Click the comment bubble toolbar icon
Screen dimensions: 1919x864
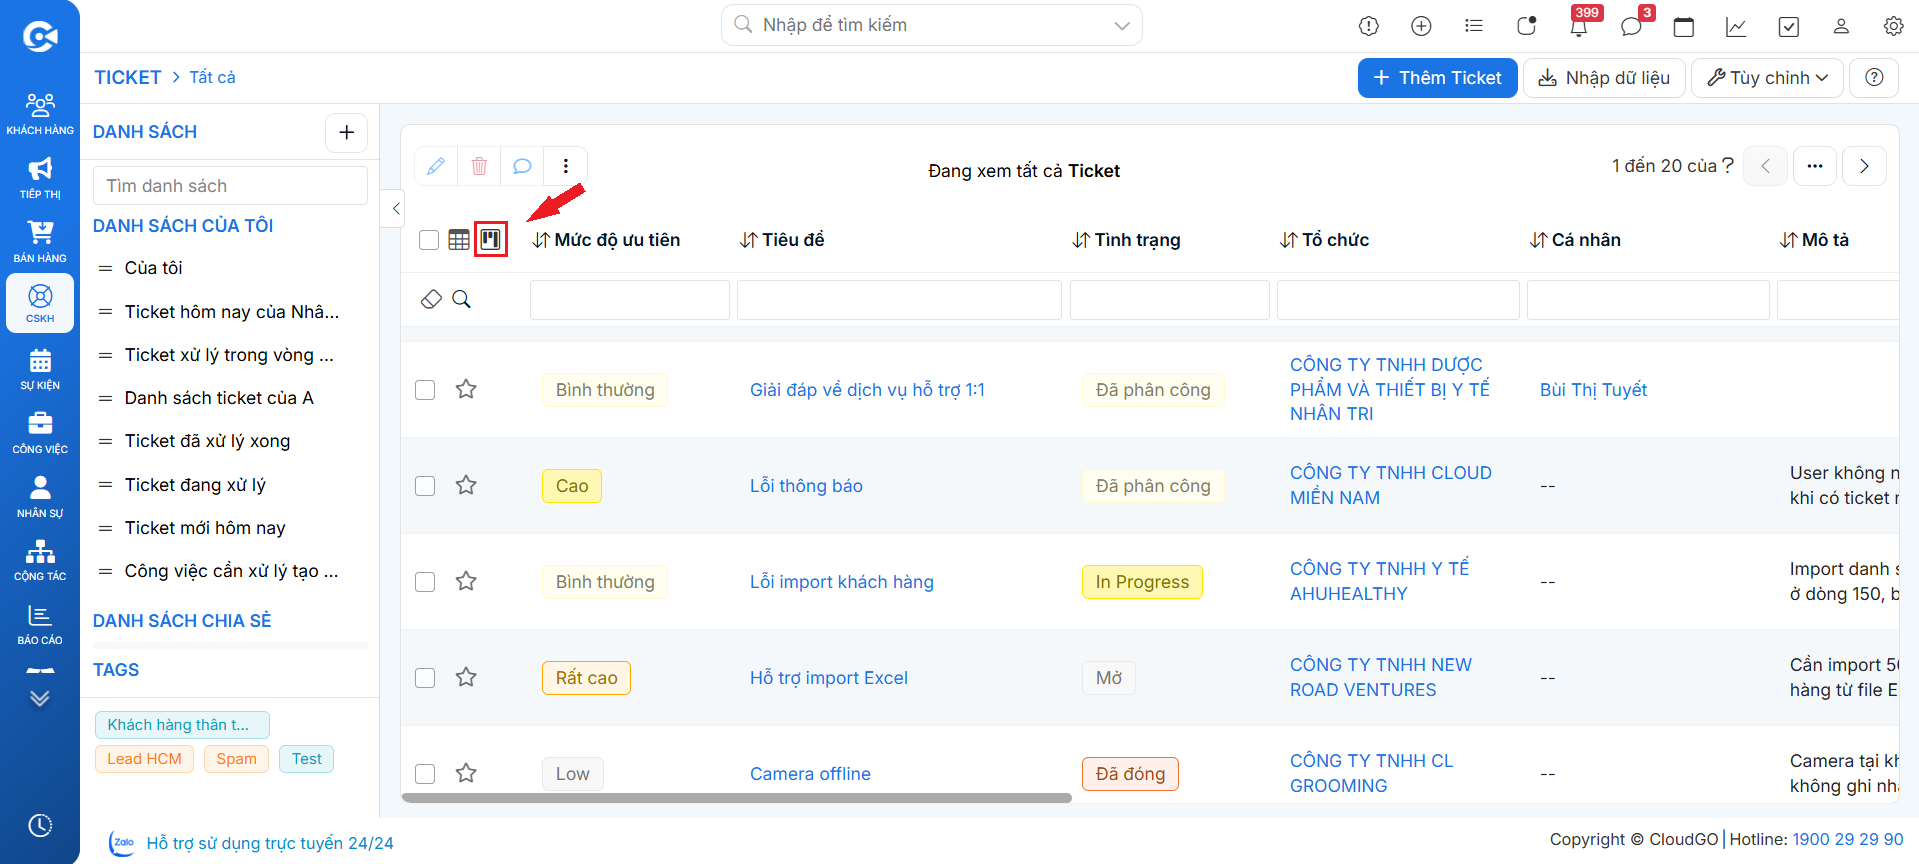[x=522, y=166]
